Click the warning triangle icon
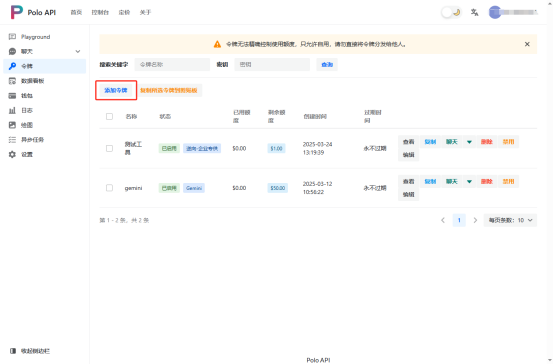Viewport: 554px width, 364px height. click(217, 44)
